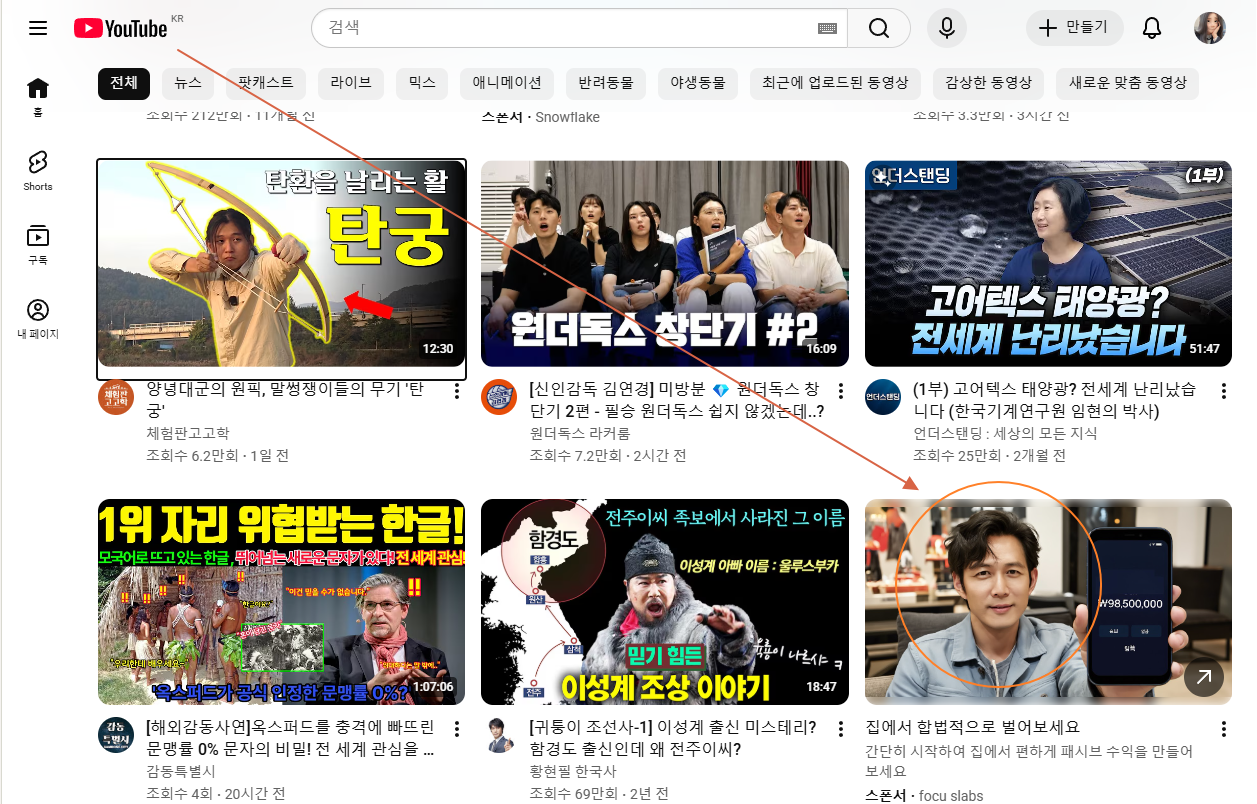Play the 이성계 조상 이야기 thumbnail
Image resolution: width=1257 pixels, height=804 pixels.
pyautogui.click(x=665, y=602)
